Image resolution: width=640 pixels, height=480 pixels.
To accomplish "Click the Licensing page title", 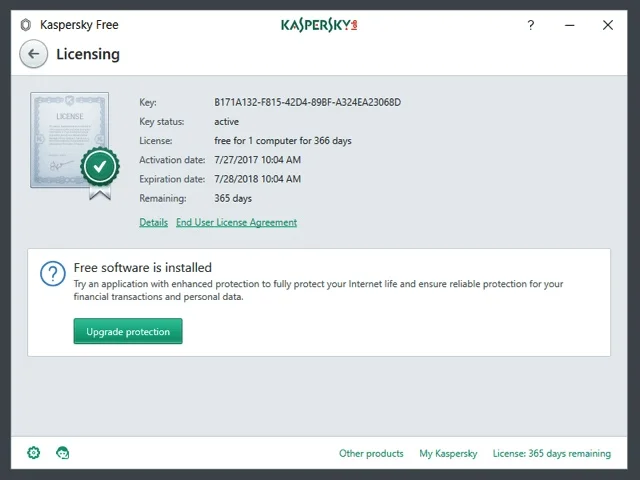I will [x=88, y=54].
